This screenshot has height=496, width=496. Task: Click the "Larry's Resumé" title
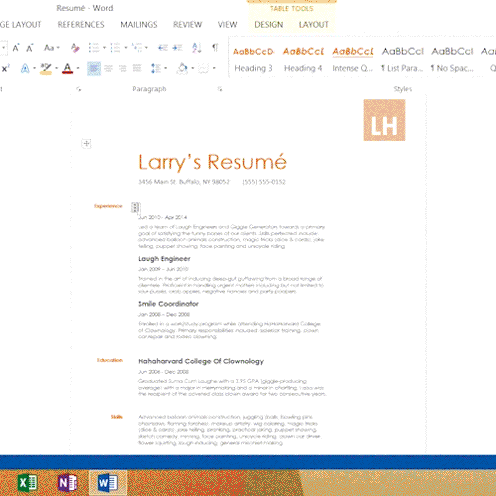(212, 162)
